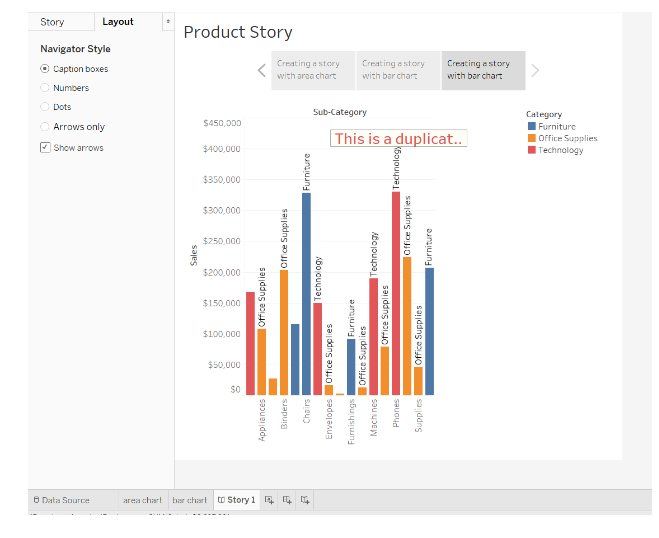Open the bar chart sheet tab
The height and width of the screenshot is (538, 659).
coord(189,500)
